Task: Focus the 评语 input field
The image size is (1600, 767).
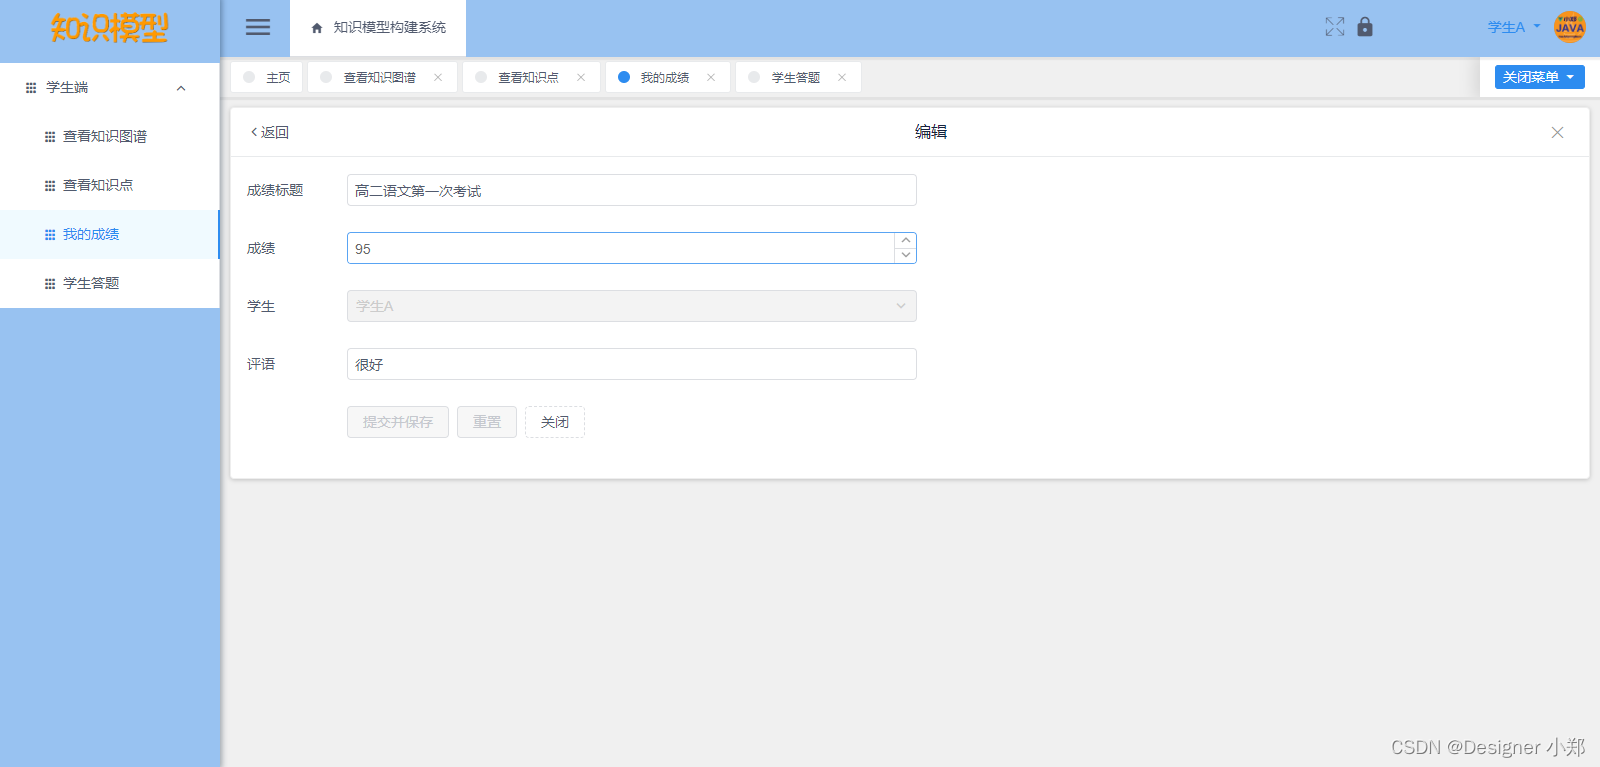Action: [632, 364]
